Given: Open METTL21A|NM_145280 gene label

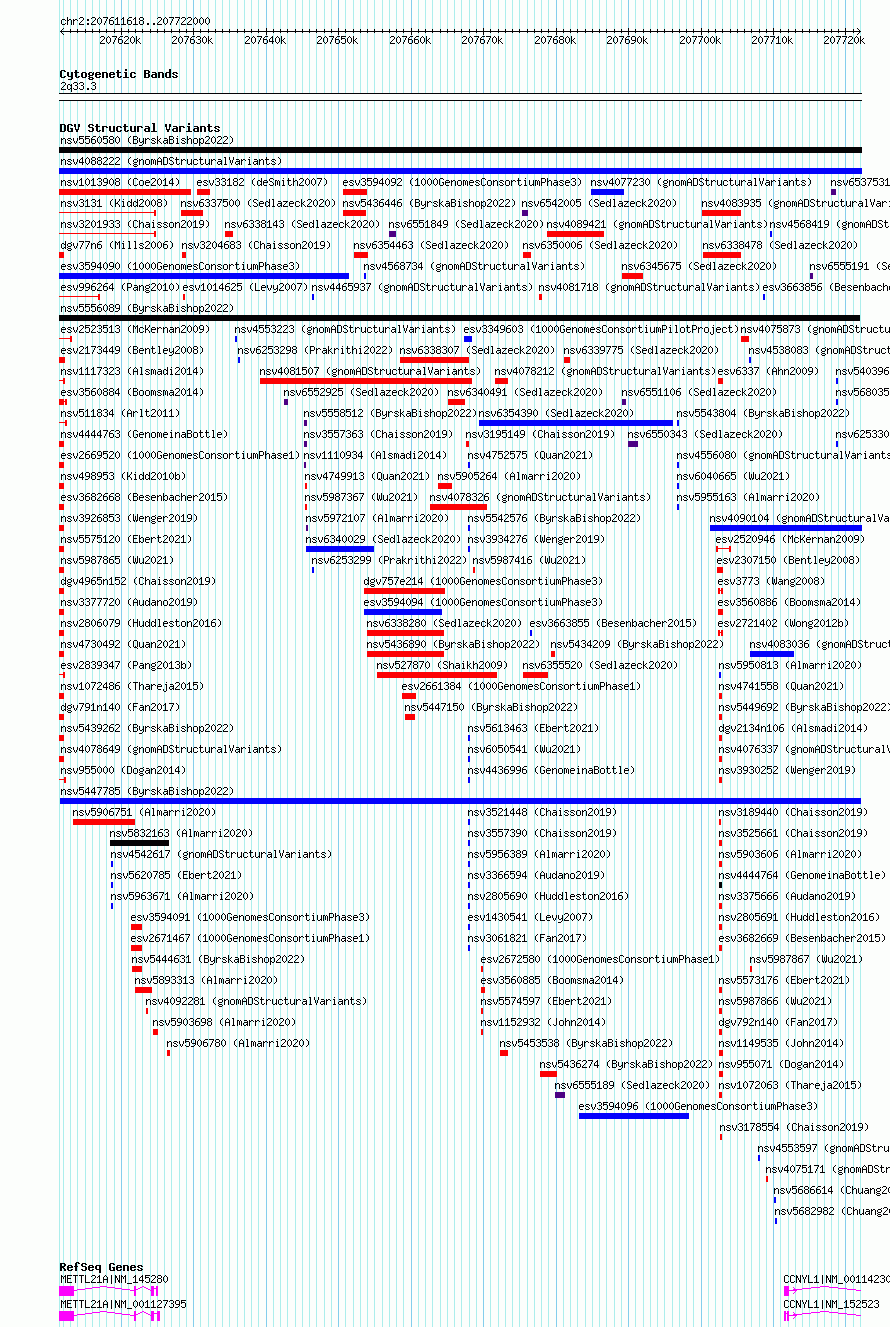Looking at the screenshot, I should click(114, 1279).
